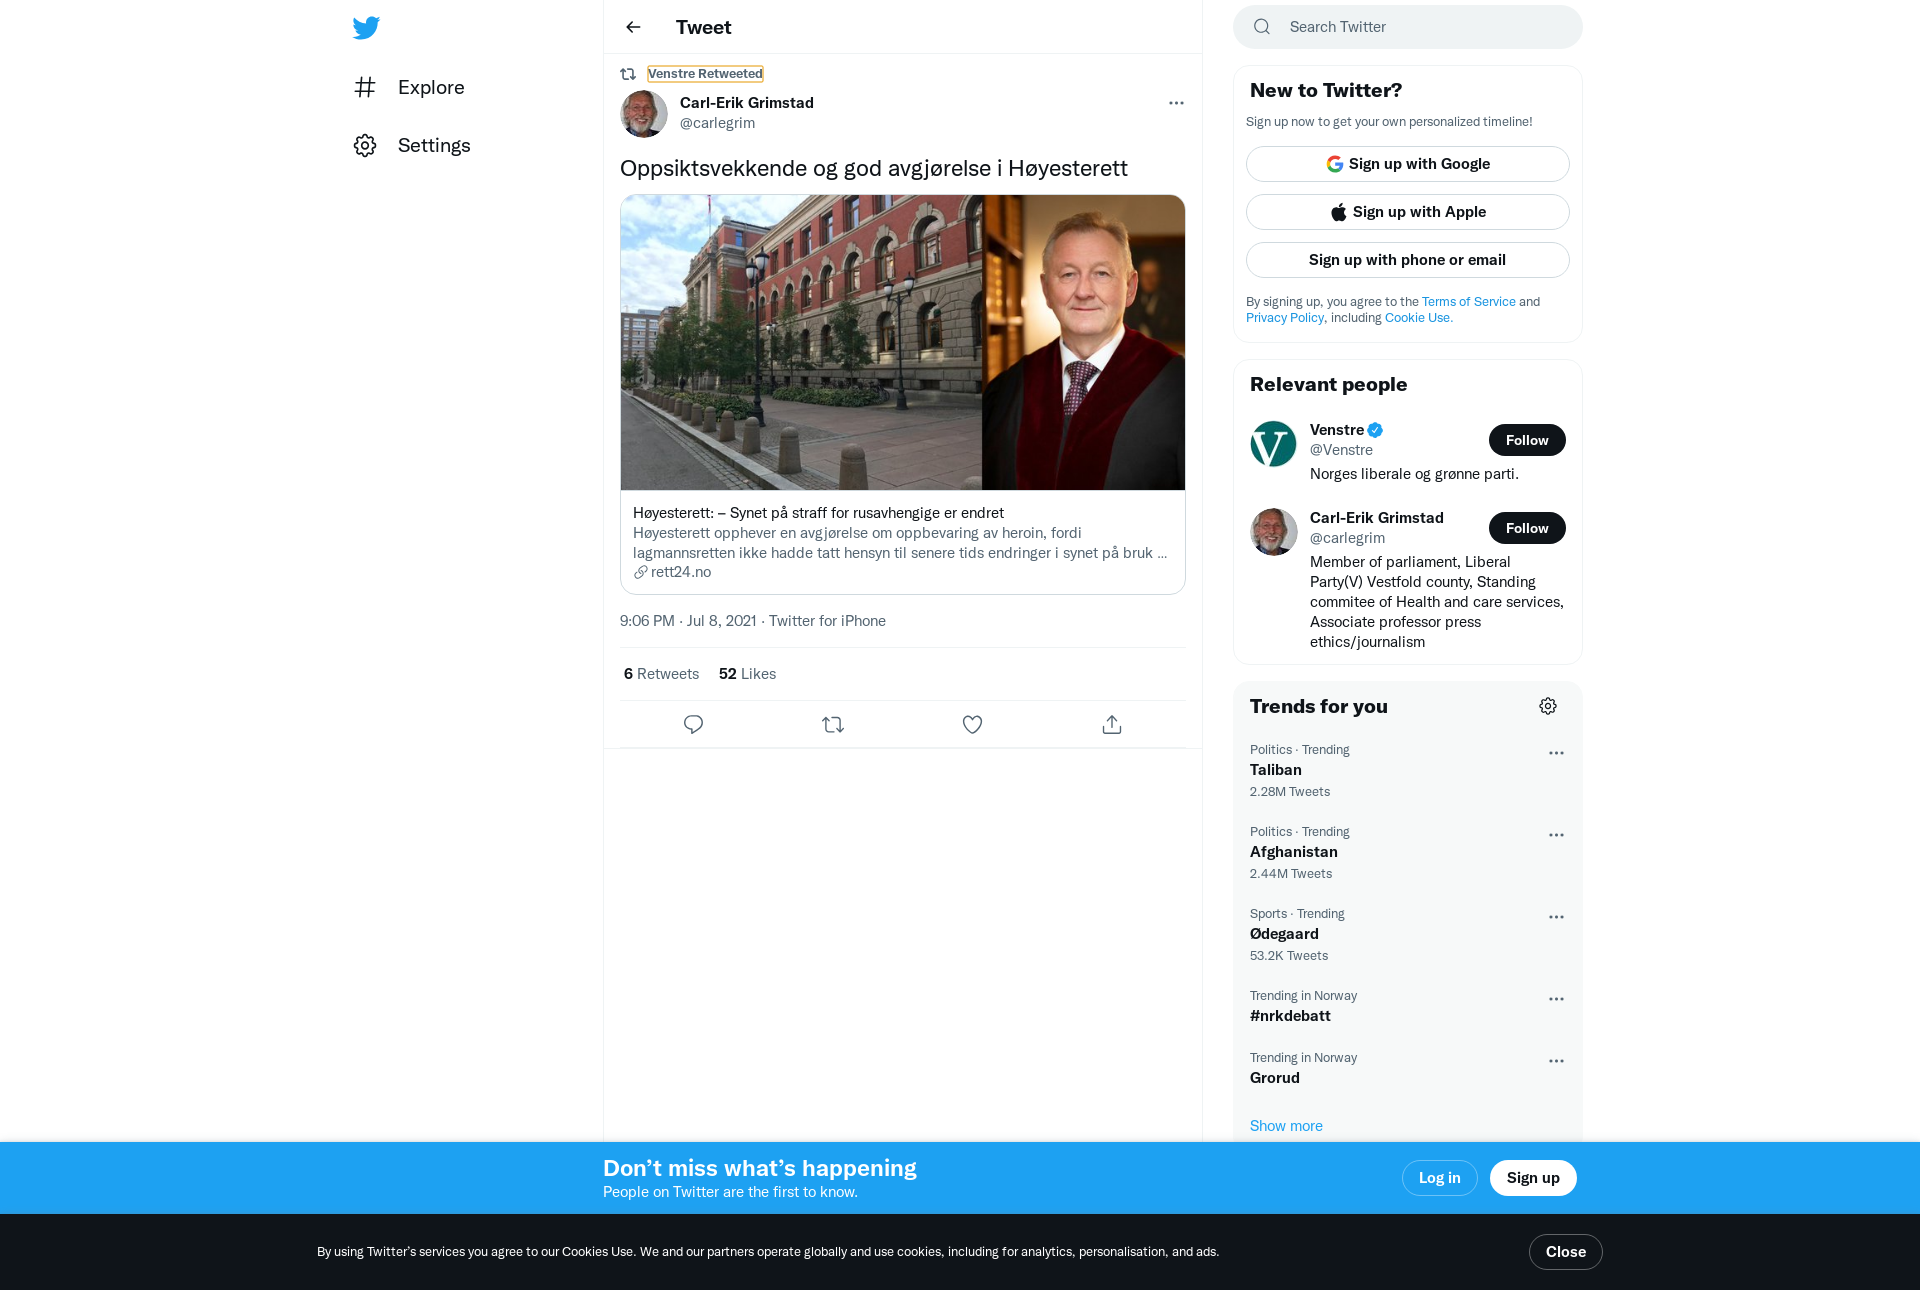Open the Explore menu item
This screenshot has width=1920, height=1290.
[409, 87]
